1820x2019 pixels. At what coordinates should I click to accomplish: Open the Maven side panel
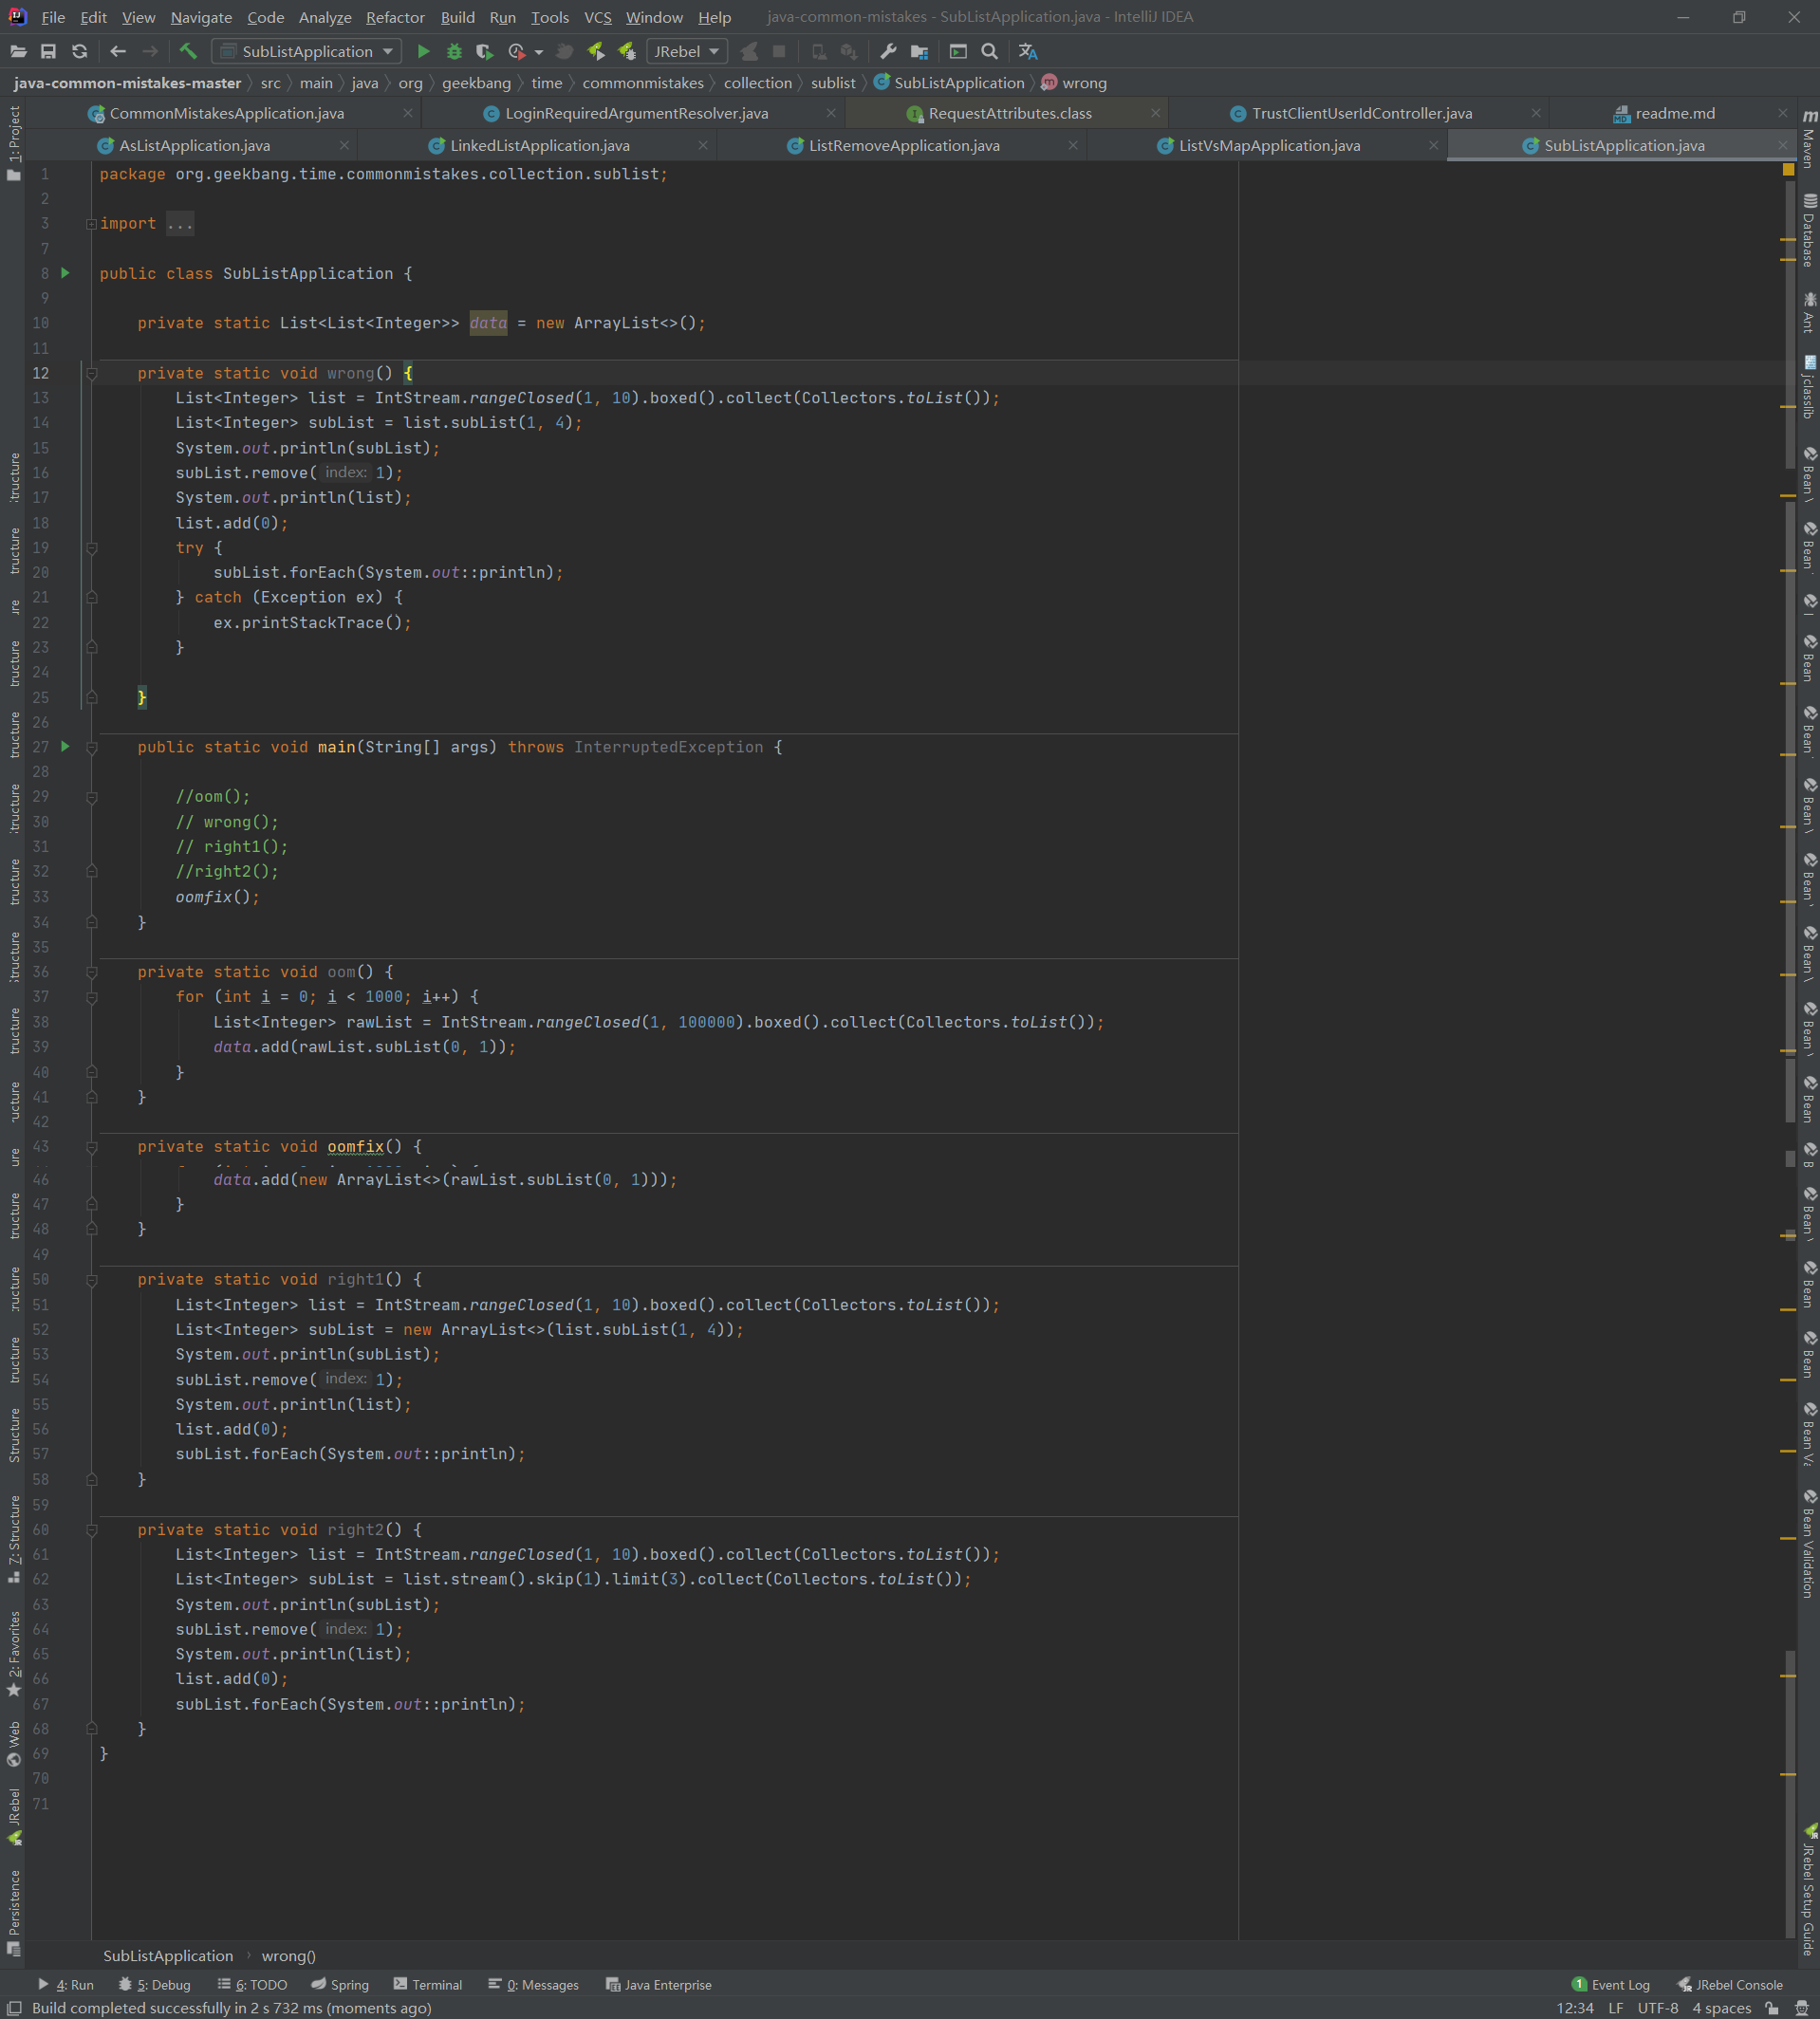[1809, 138]
